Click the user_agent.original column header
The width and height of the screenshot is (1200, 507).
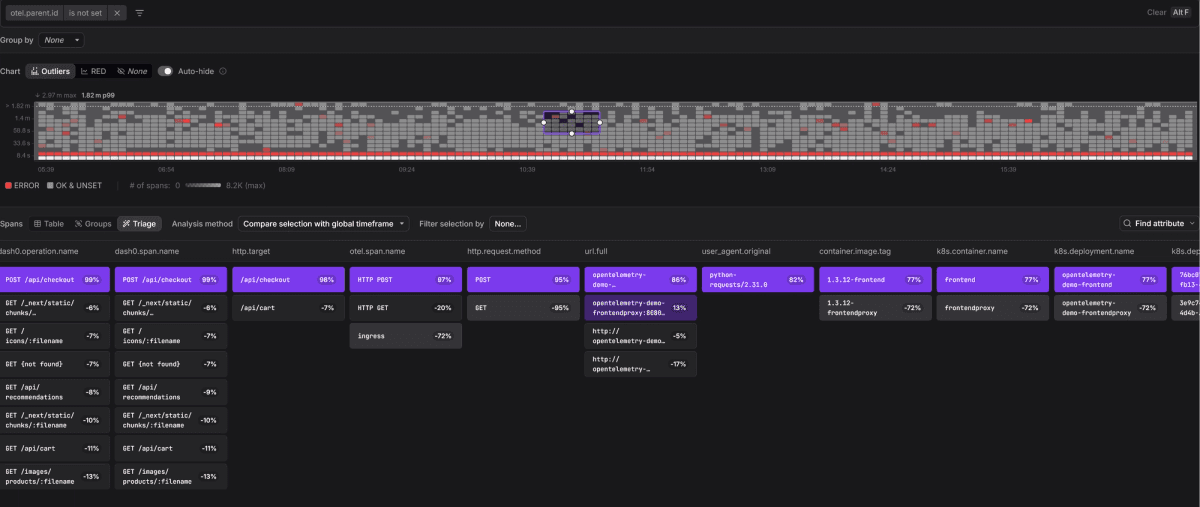(737, 251)
